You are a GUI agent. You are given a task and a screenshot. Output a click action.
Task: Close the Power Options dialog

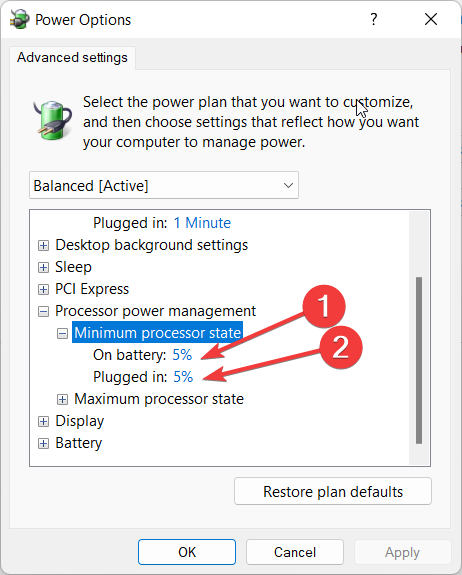tap(431, 19)
